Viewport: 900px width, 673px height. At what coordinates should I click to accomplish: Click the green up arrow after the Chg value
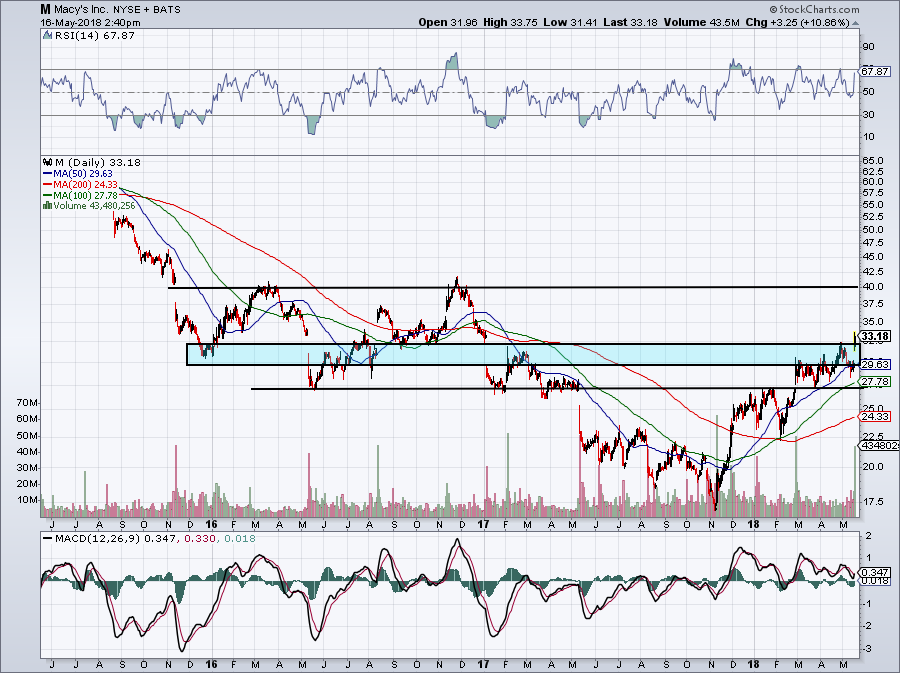click(856, 23)
